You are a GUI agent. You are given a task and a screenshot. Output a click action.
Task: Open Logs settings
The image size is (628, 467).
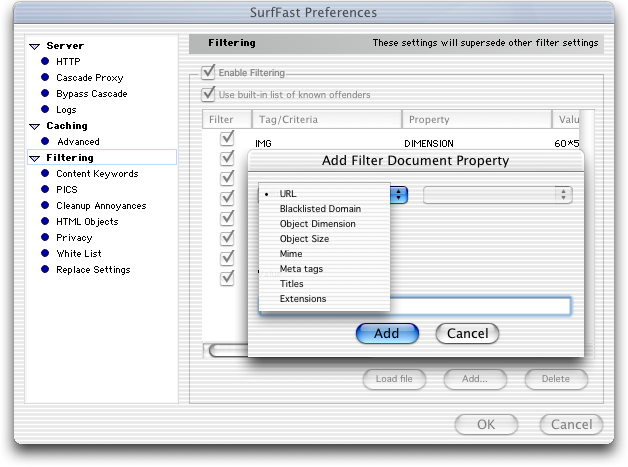click(x=66, y=110)
